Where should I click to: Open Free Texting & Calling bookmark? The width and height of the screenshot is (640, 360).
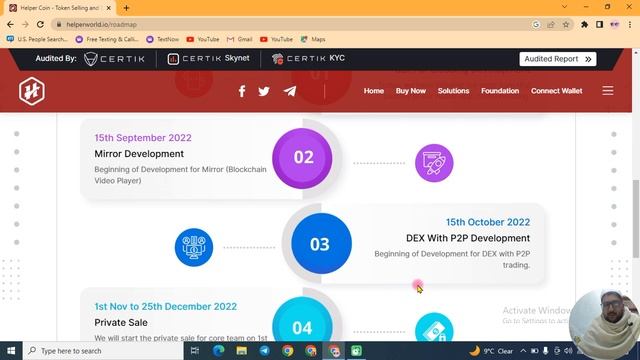[x=107, y=39]
